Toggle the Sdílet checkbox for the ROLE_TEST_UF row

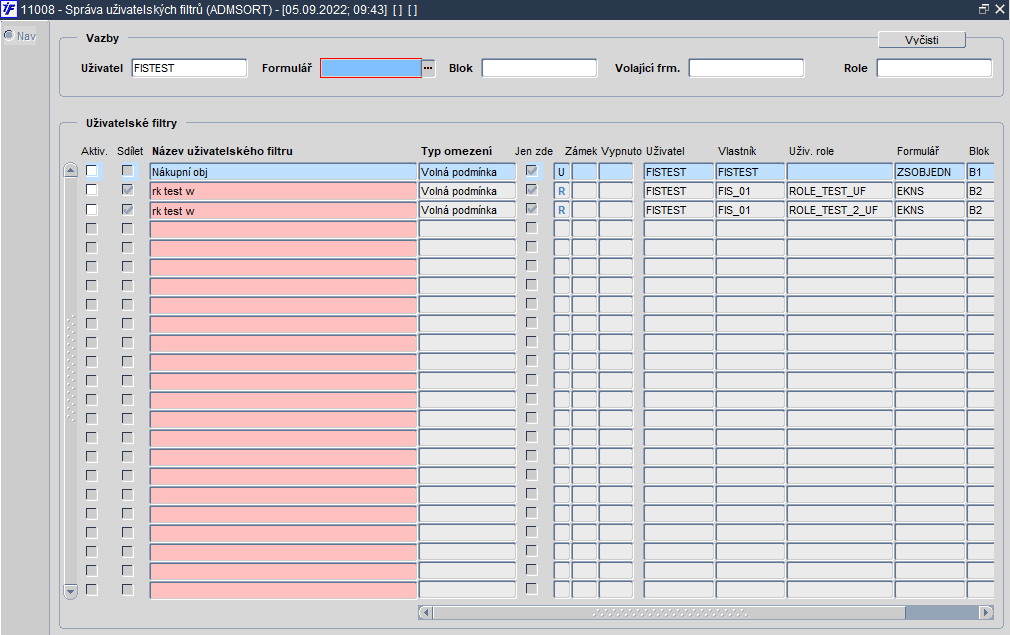(x=128, y=190)
